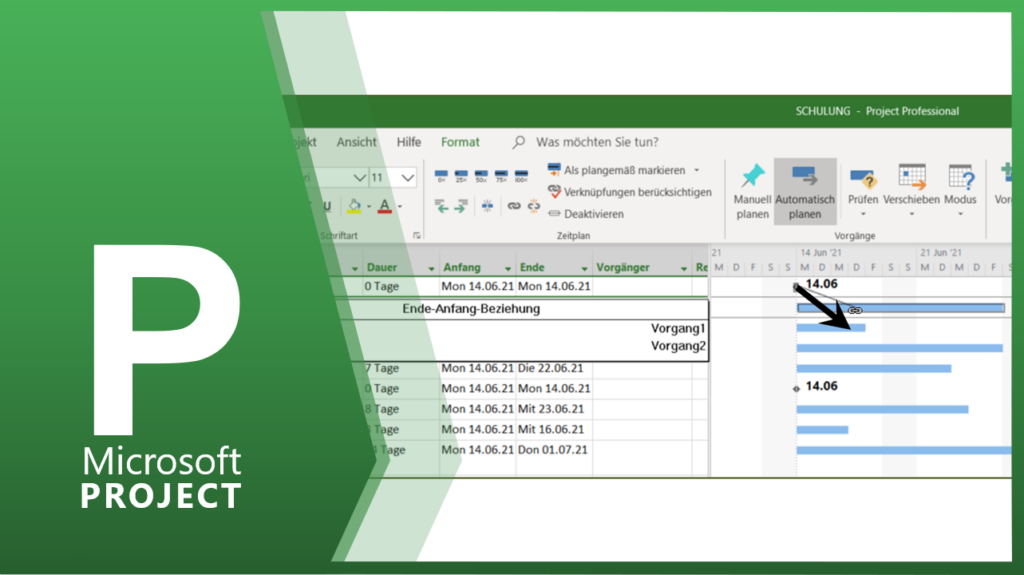Apply yellow background fill color

354,206
